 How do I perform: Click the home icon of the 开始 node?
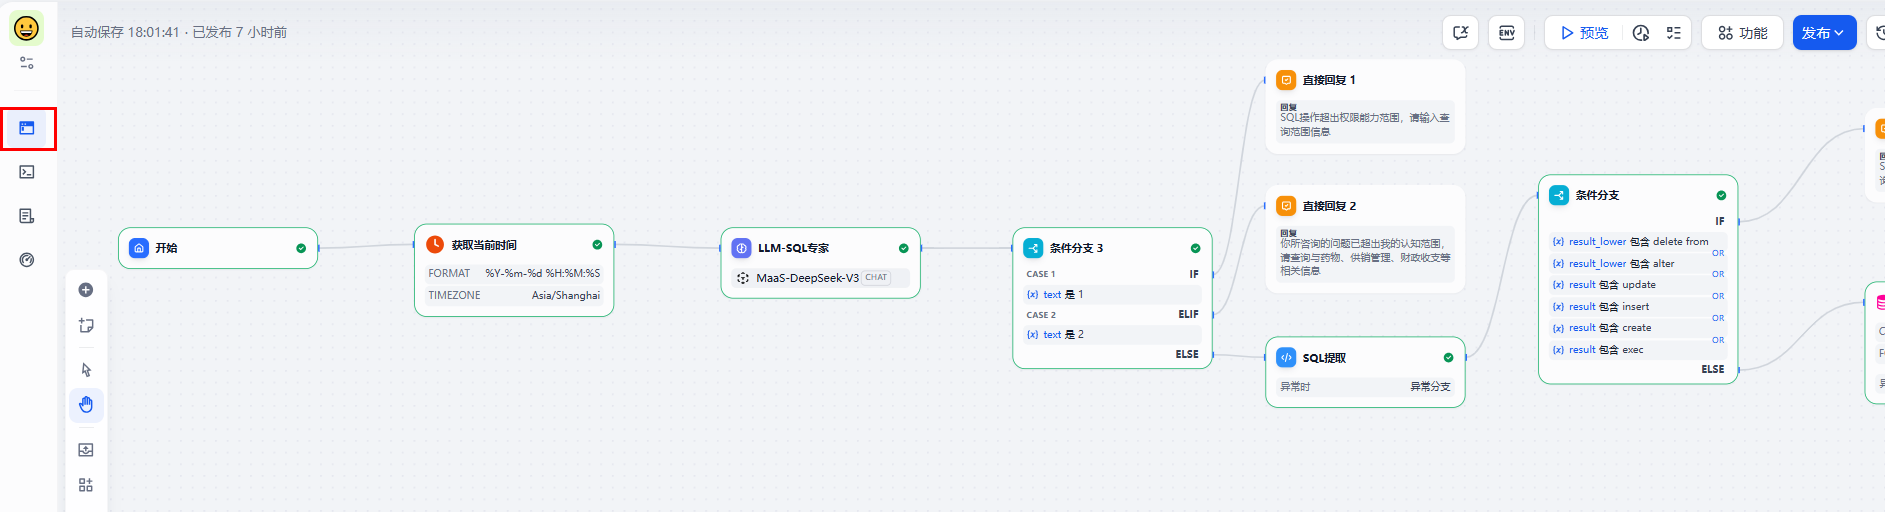point(139,248)
